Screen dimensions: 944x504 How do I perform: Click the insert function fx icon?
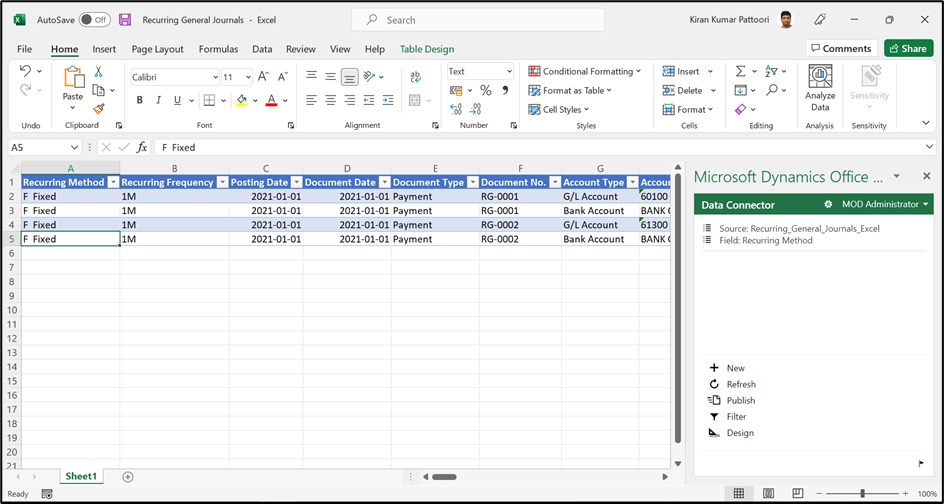coord(141,147)
